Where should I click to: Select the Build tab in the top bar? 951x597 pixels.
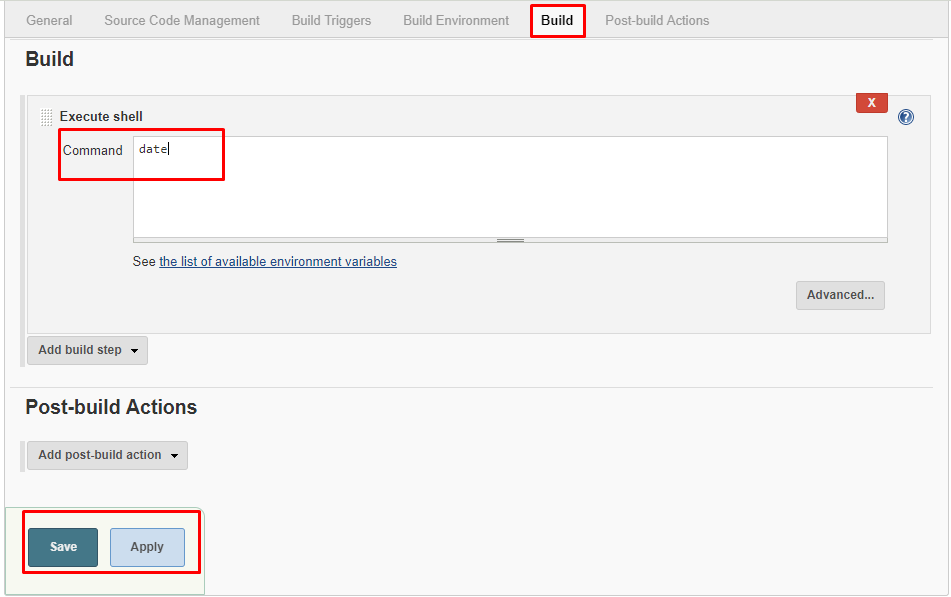557,20
